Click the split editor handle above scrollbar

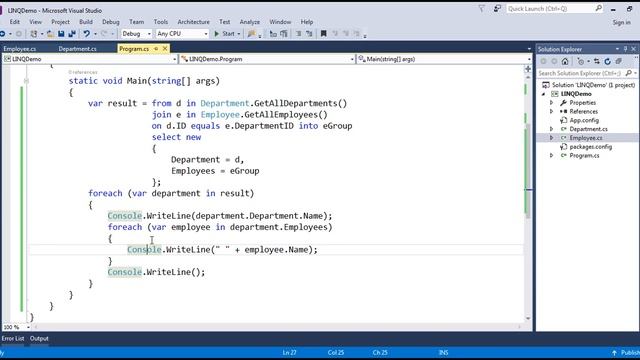coord(528,69)
